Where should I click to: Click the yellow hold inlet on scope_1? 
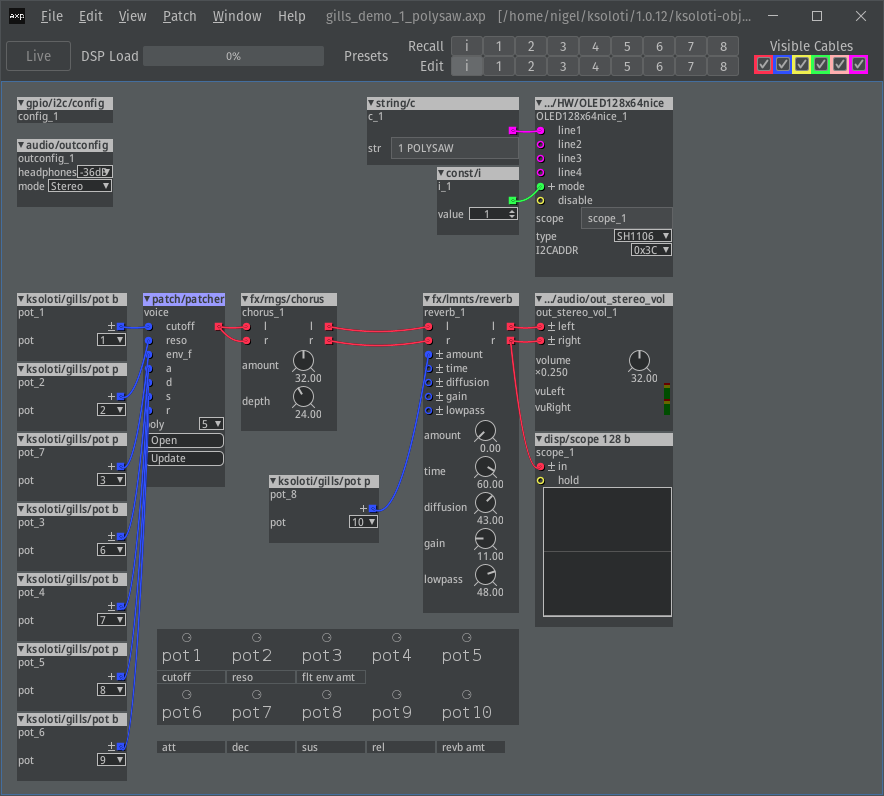click(541, 480)
